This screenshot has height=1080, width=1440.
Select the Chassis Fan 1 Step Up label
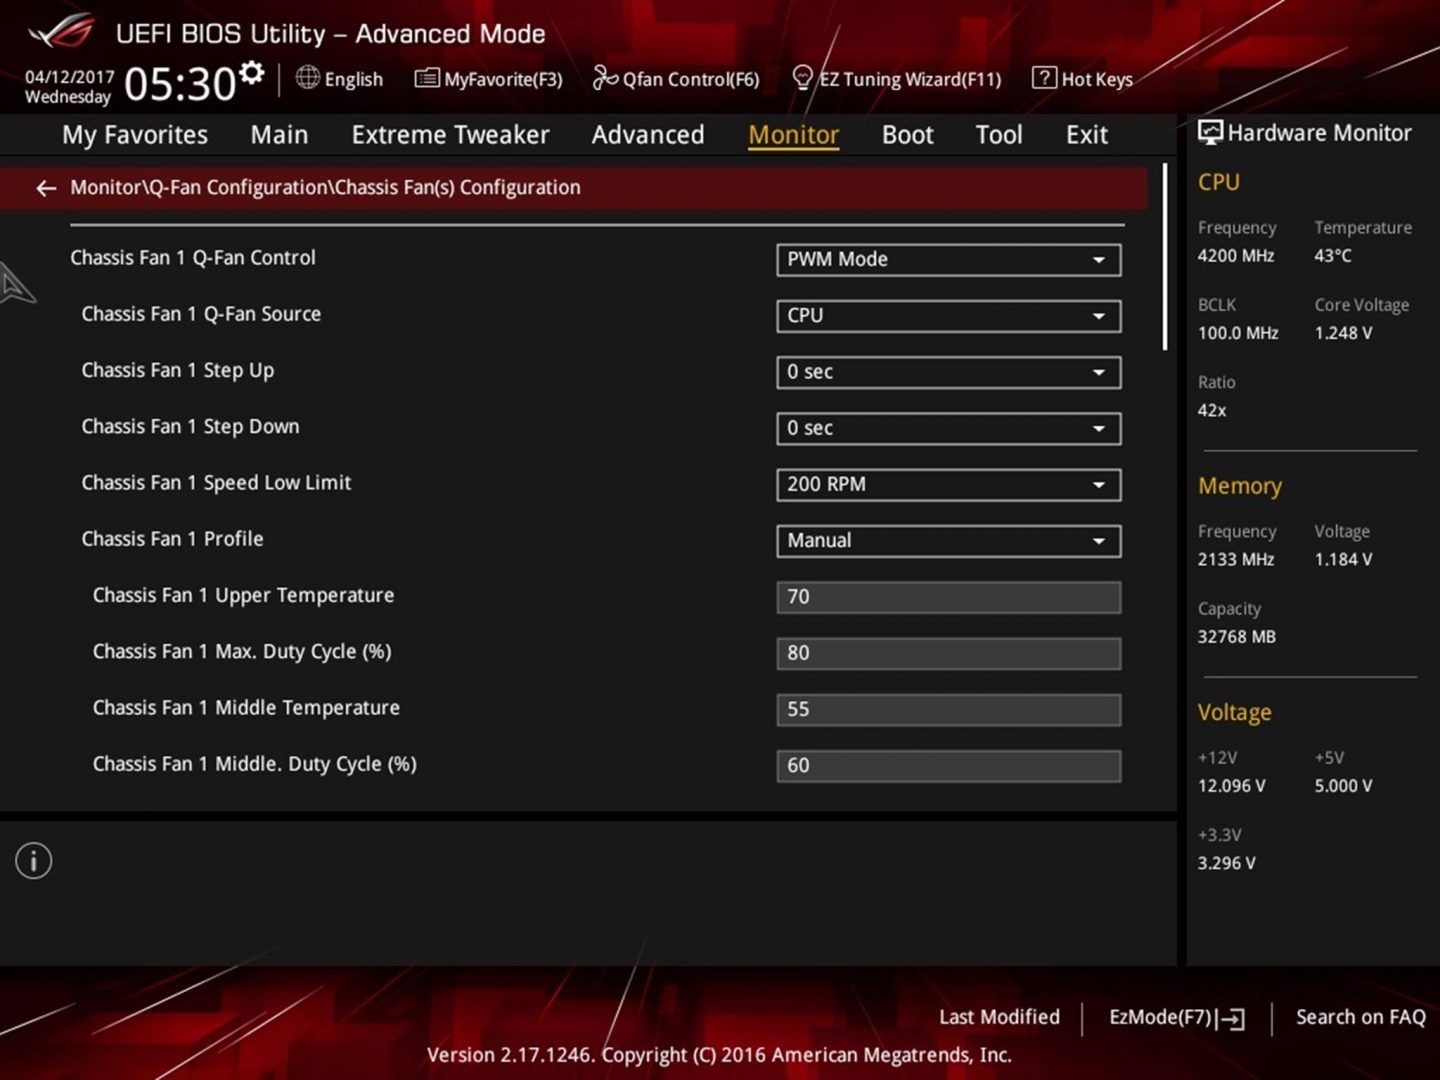point(178,371)
